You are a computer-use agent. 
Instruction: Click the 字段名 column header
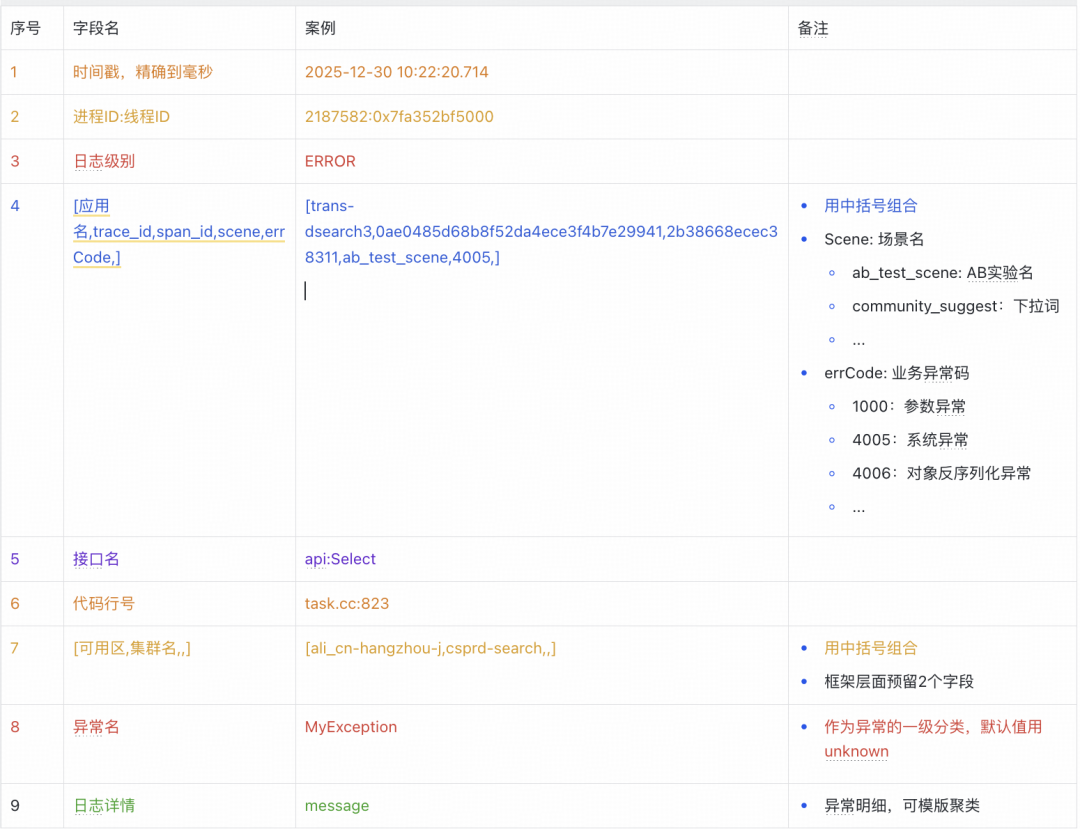coord(96,28)
